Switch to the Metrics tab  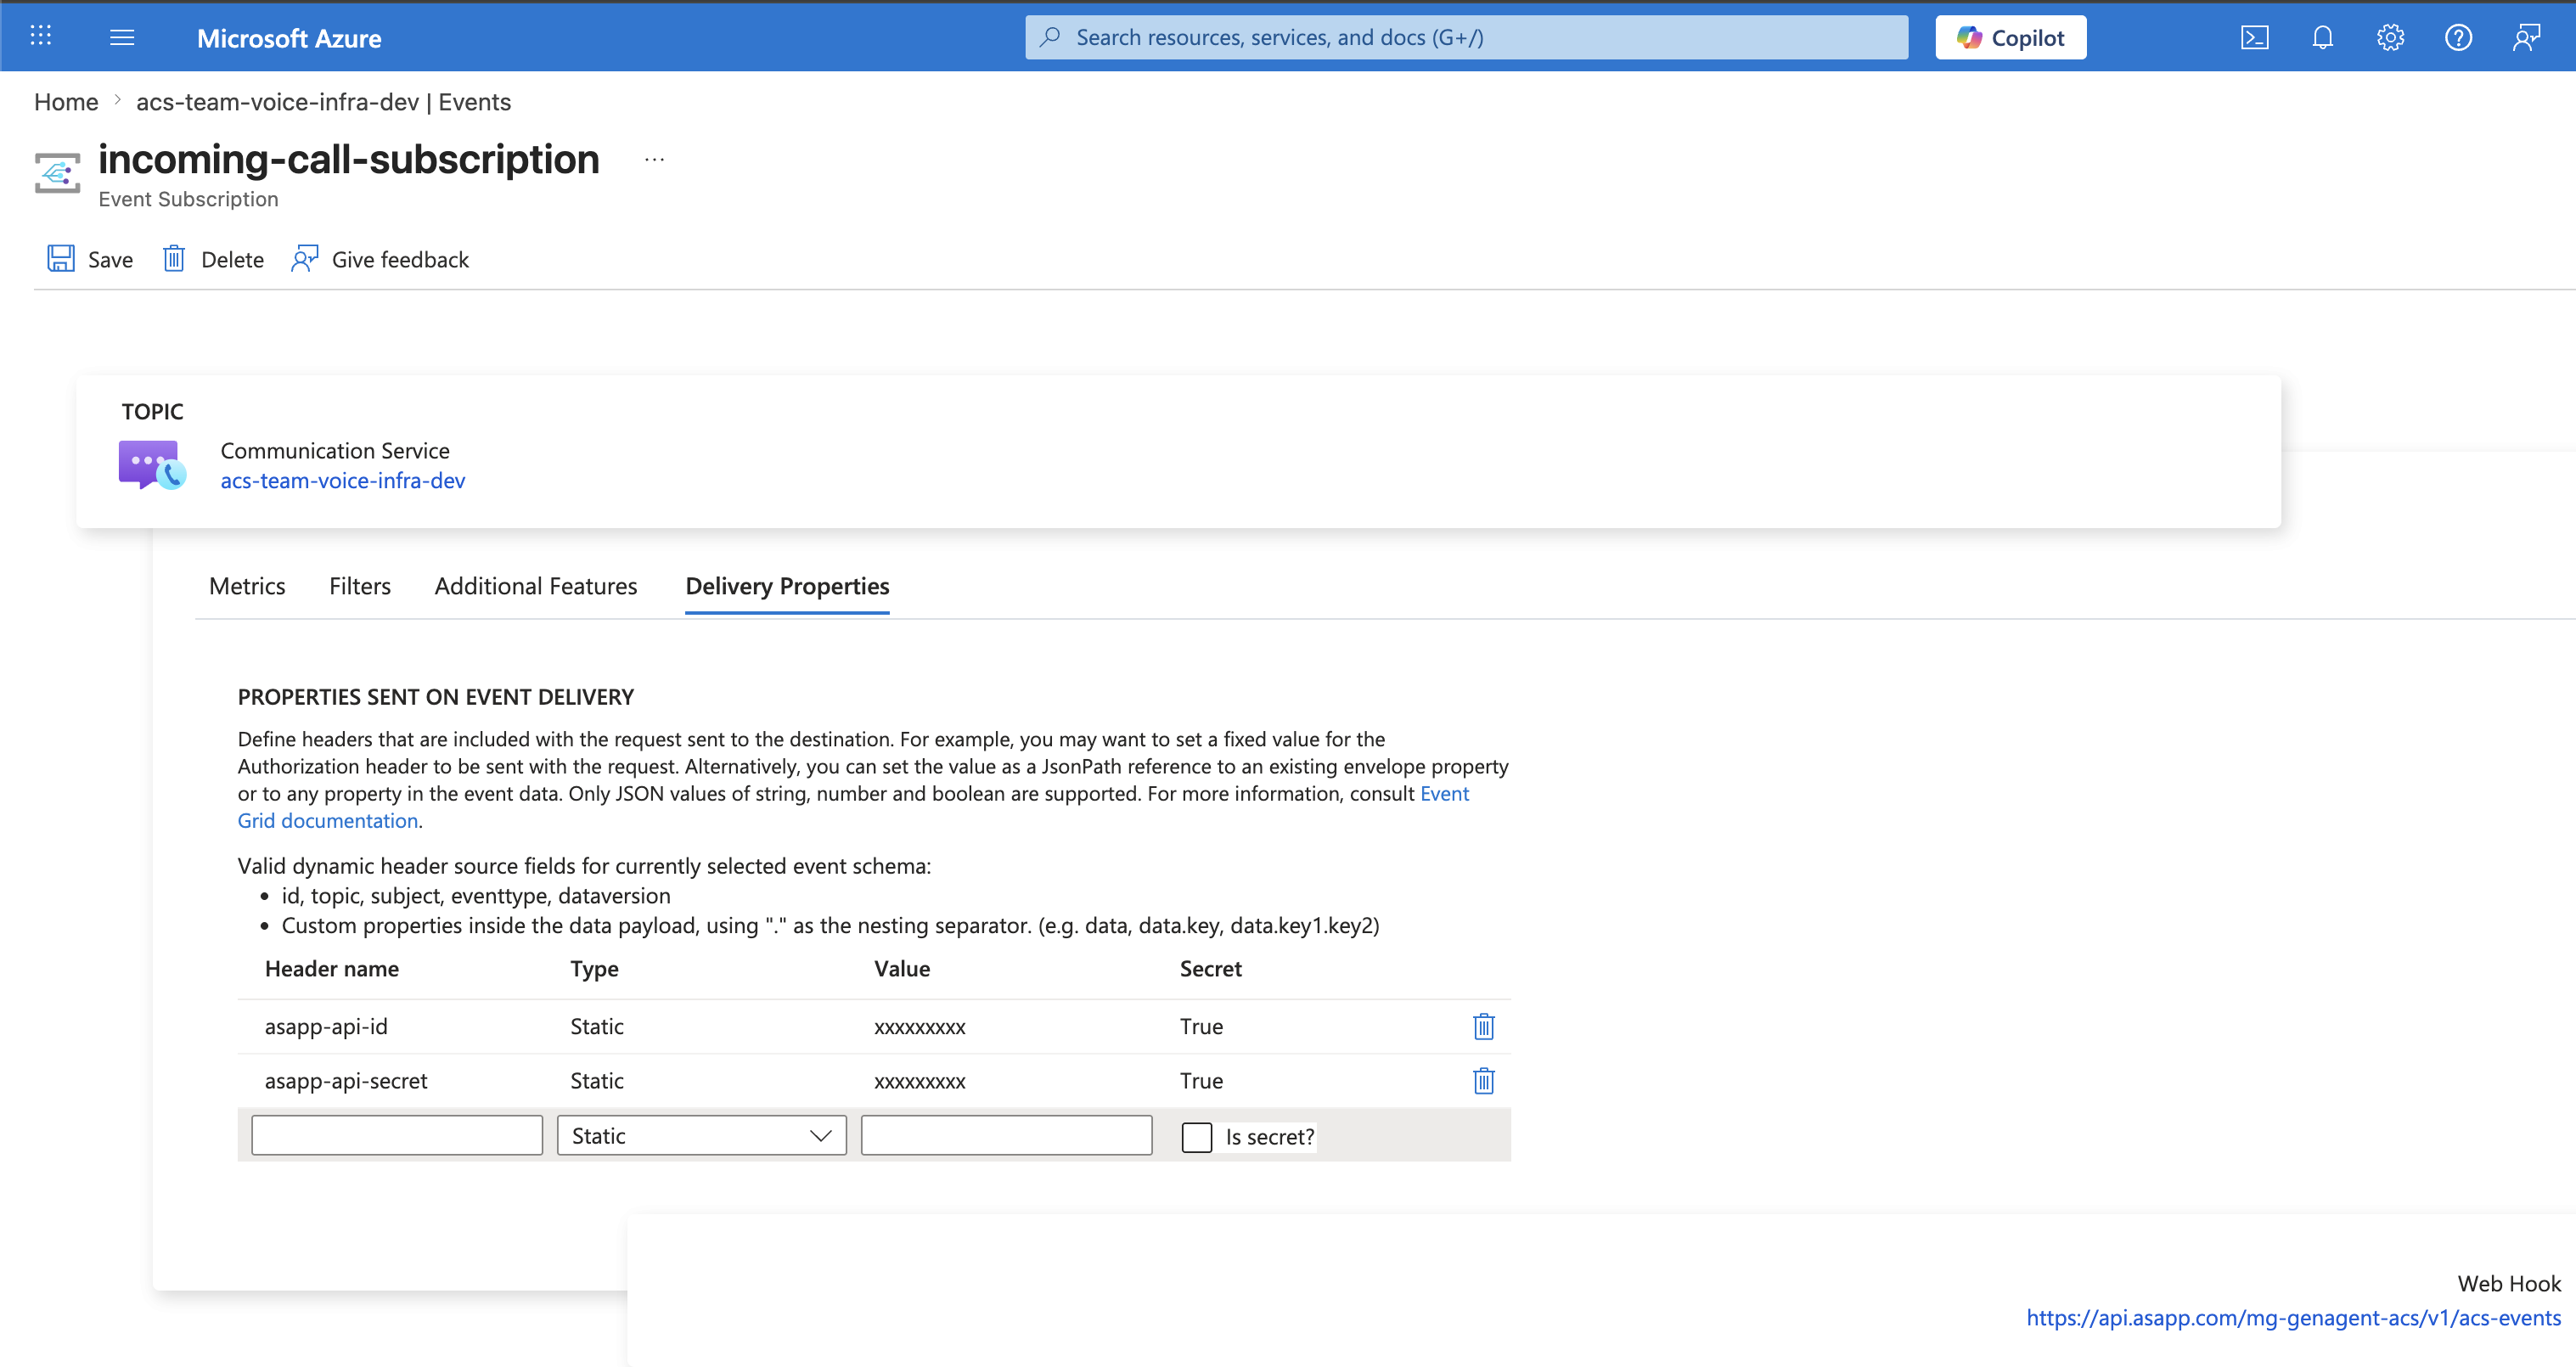click(x=247, y=586)
